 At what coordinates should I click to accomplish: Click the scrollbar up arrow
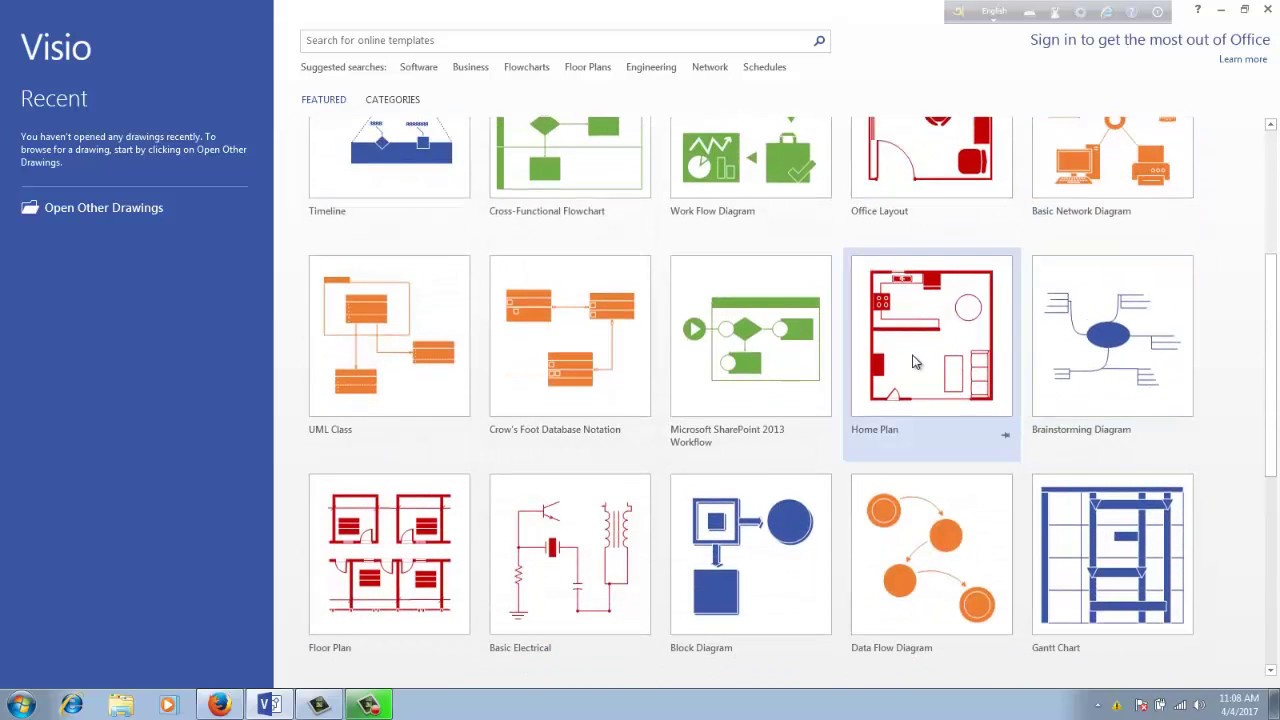(1270, 123)
